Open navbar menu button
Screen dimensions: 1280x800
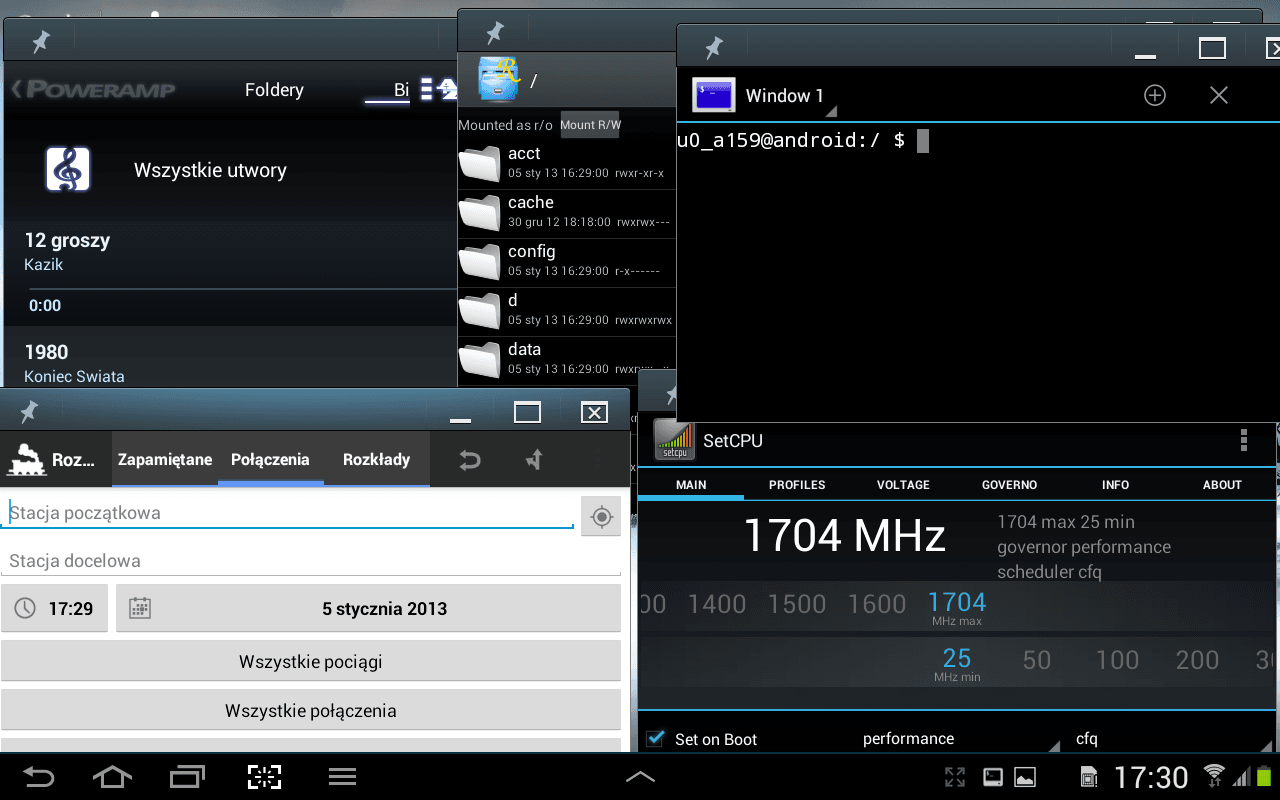pyautogui.click(x=342, y=777)
